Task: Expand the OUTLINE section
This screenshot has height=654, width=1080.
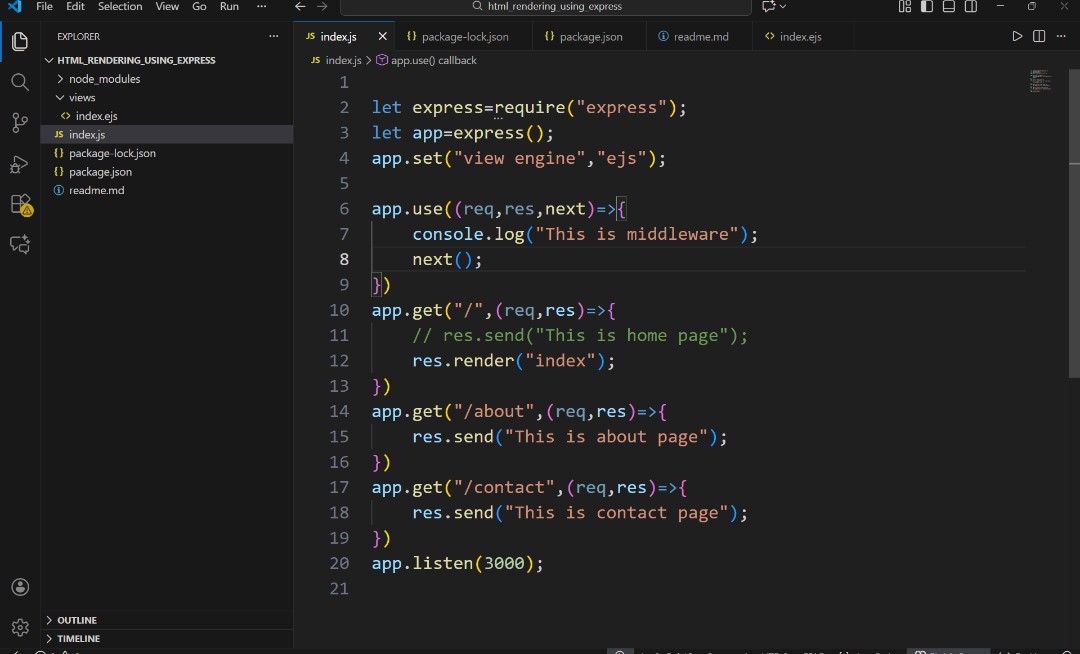Action: coord(49,620)
